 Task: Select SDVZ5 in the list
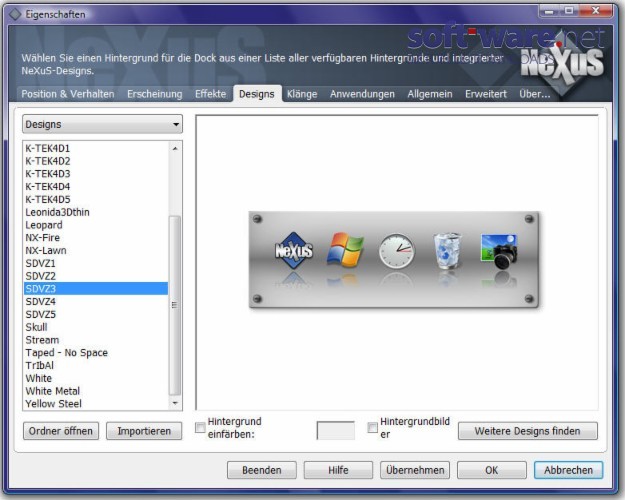pyautogui.click(x=96, y=314)
